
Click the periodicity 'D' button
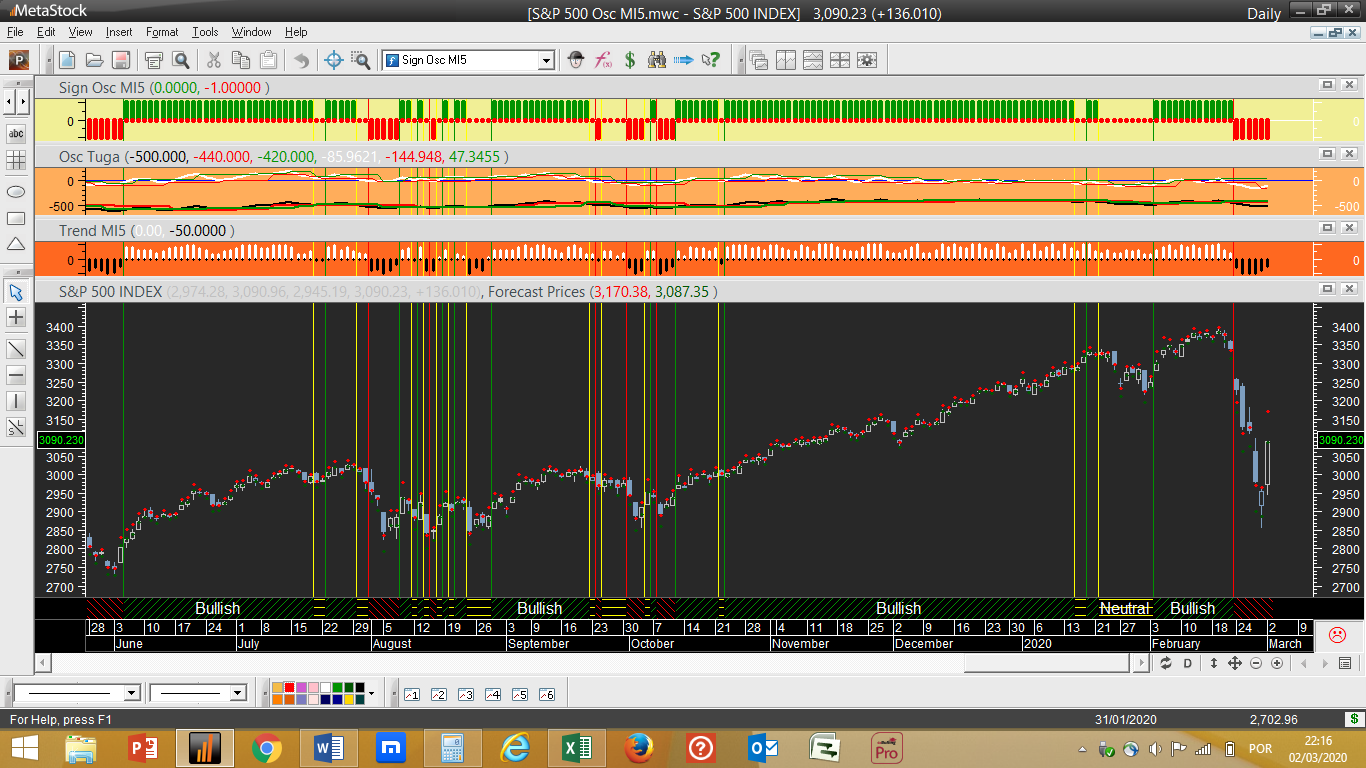pyautogui.click(x=1188, y=663)
